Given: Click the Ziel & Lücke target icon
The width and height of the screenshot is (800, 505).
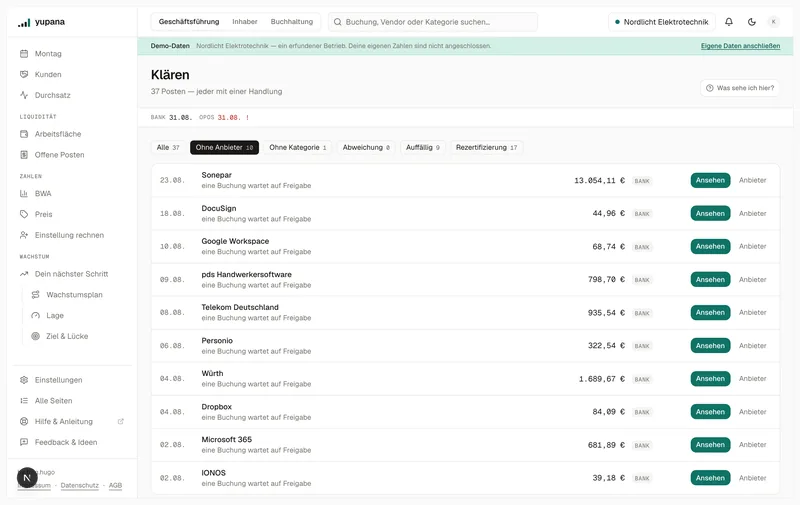Looking at the screenshot, I should click(36, 336).
